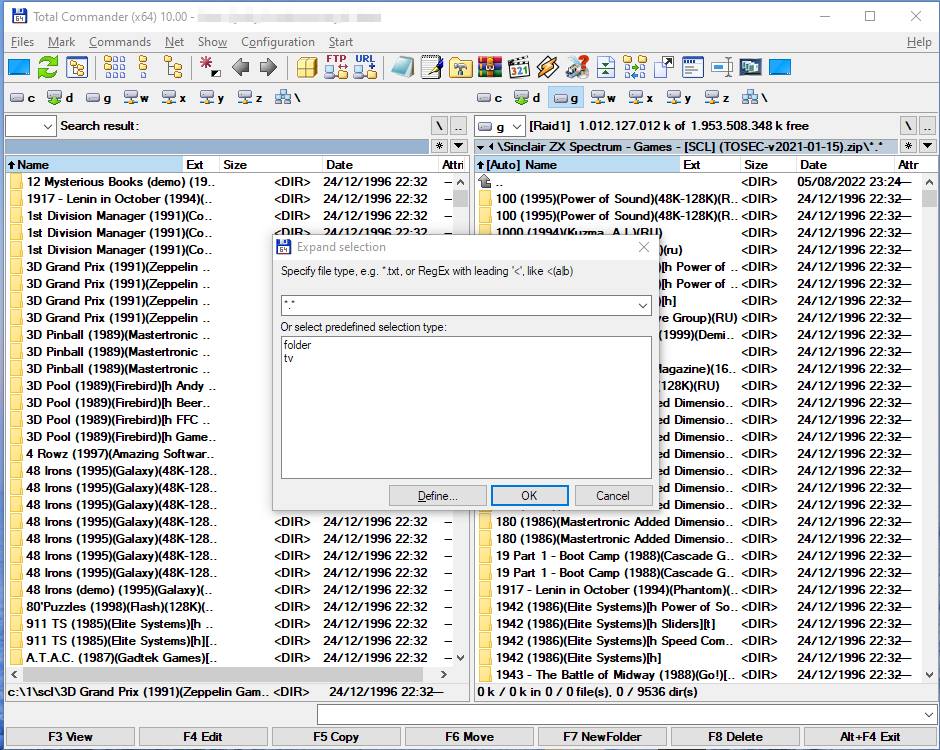This screenshot has width=940, height=750.
Task: Open right panel path tabs dropdown arrow
Action: (480, 147)
